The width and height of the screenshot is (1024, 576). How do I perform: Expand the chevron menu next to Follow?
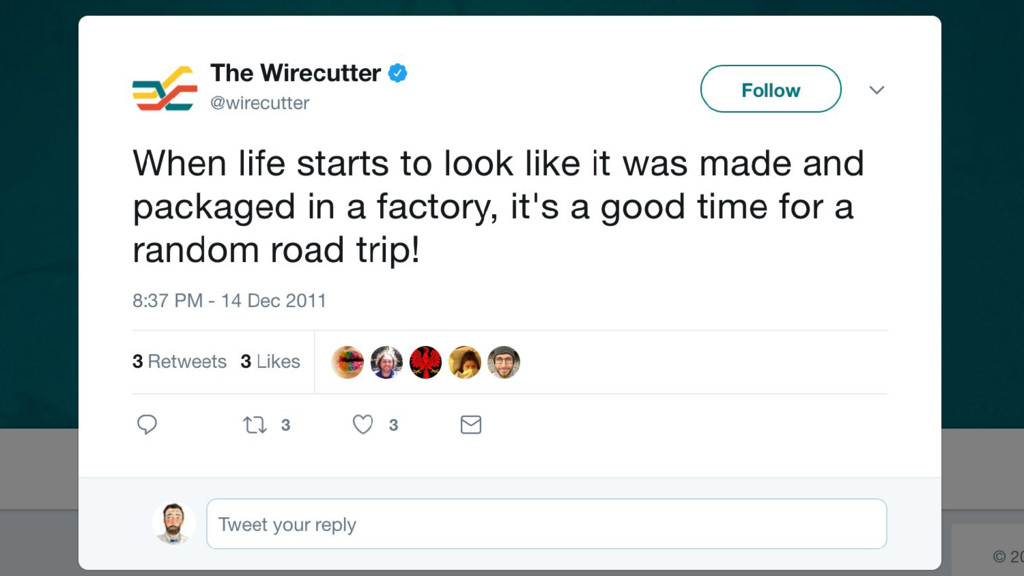click(877, 90)
